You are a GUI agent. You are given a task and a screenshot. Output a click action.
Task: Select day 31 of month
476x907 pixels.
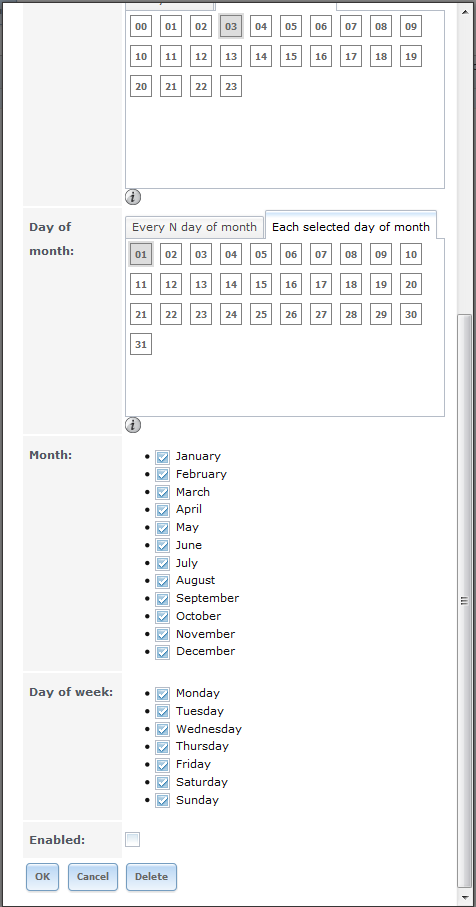coord(141,344)
